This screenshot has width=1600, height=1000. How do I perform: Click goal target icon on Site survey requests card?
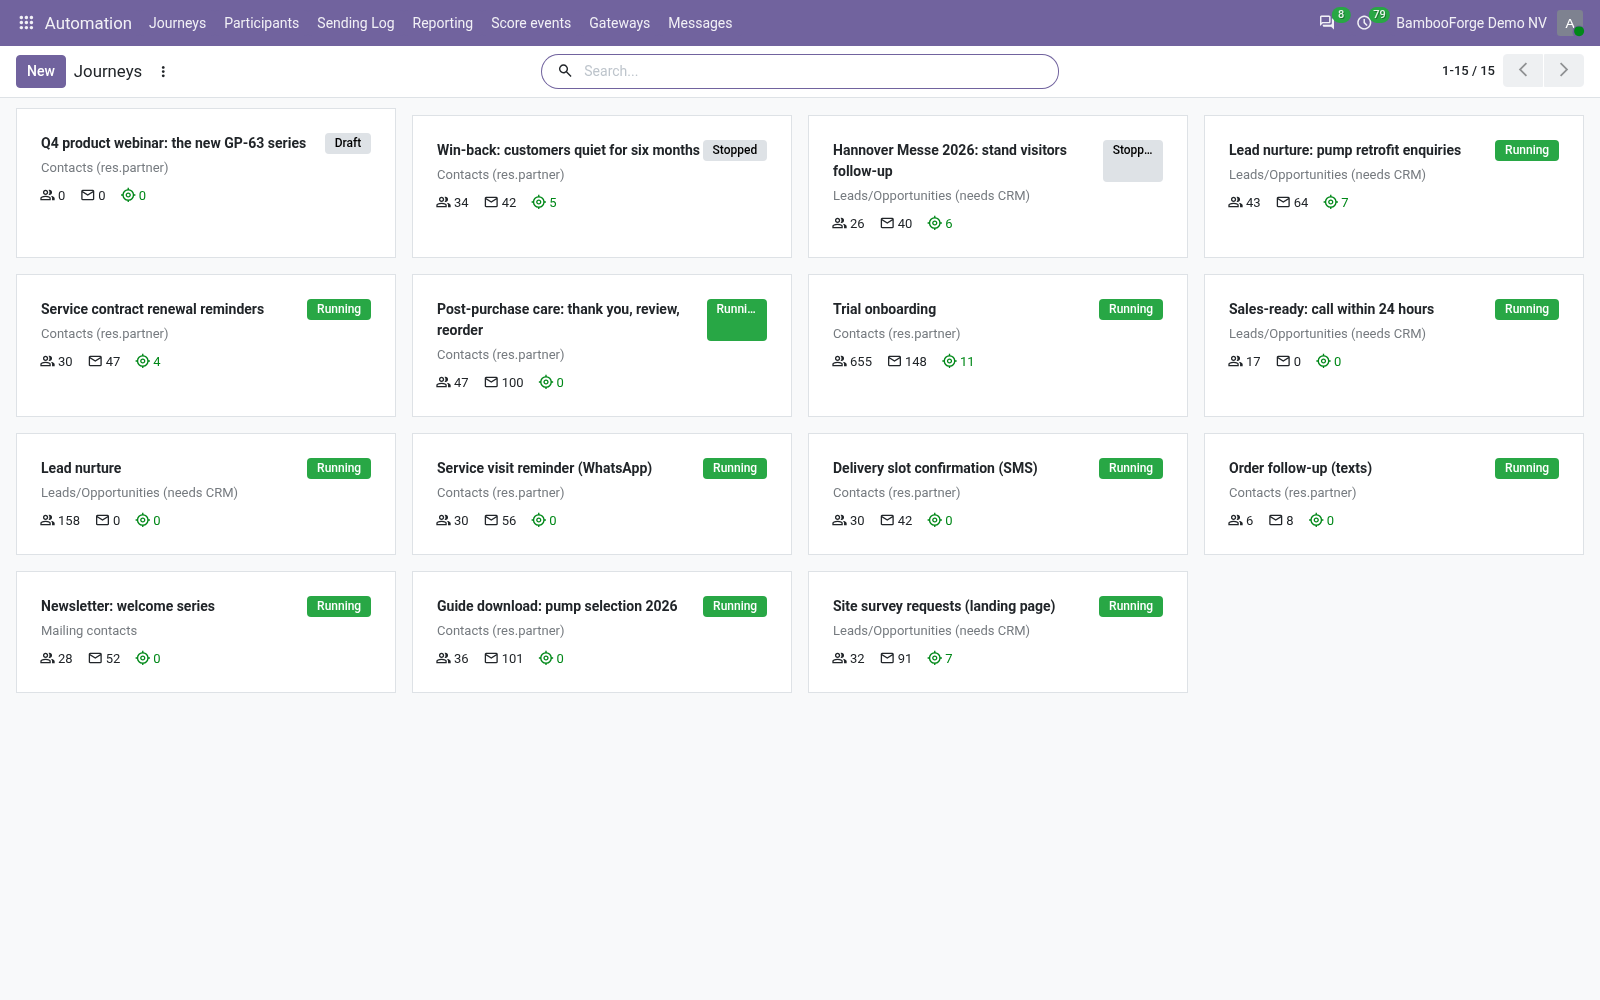point(935,658)
